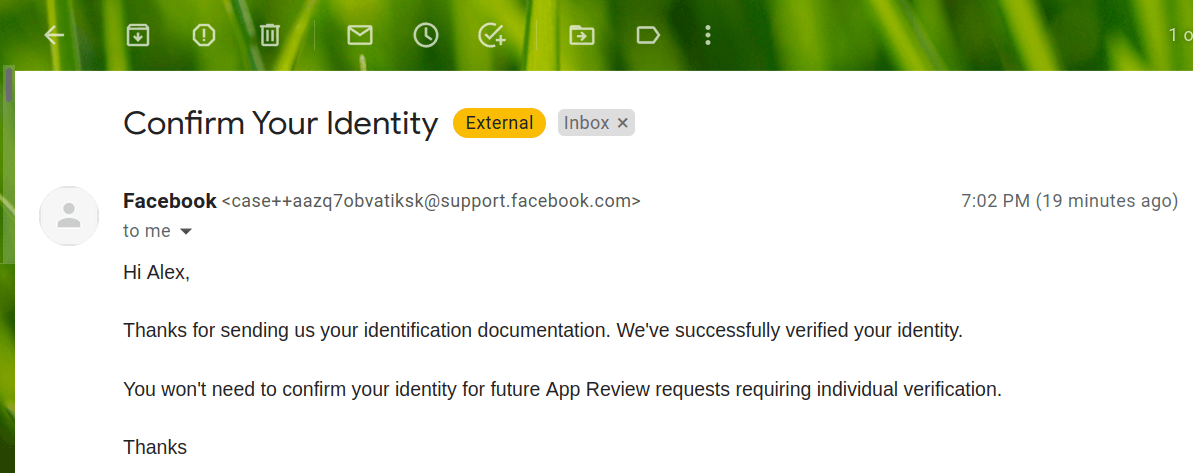Archive this email
The width and height of the screenshot is (1193, 473).
[x=138, y=35]
